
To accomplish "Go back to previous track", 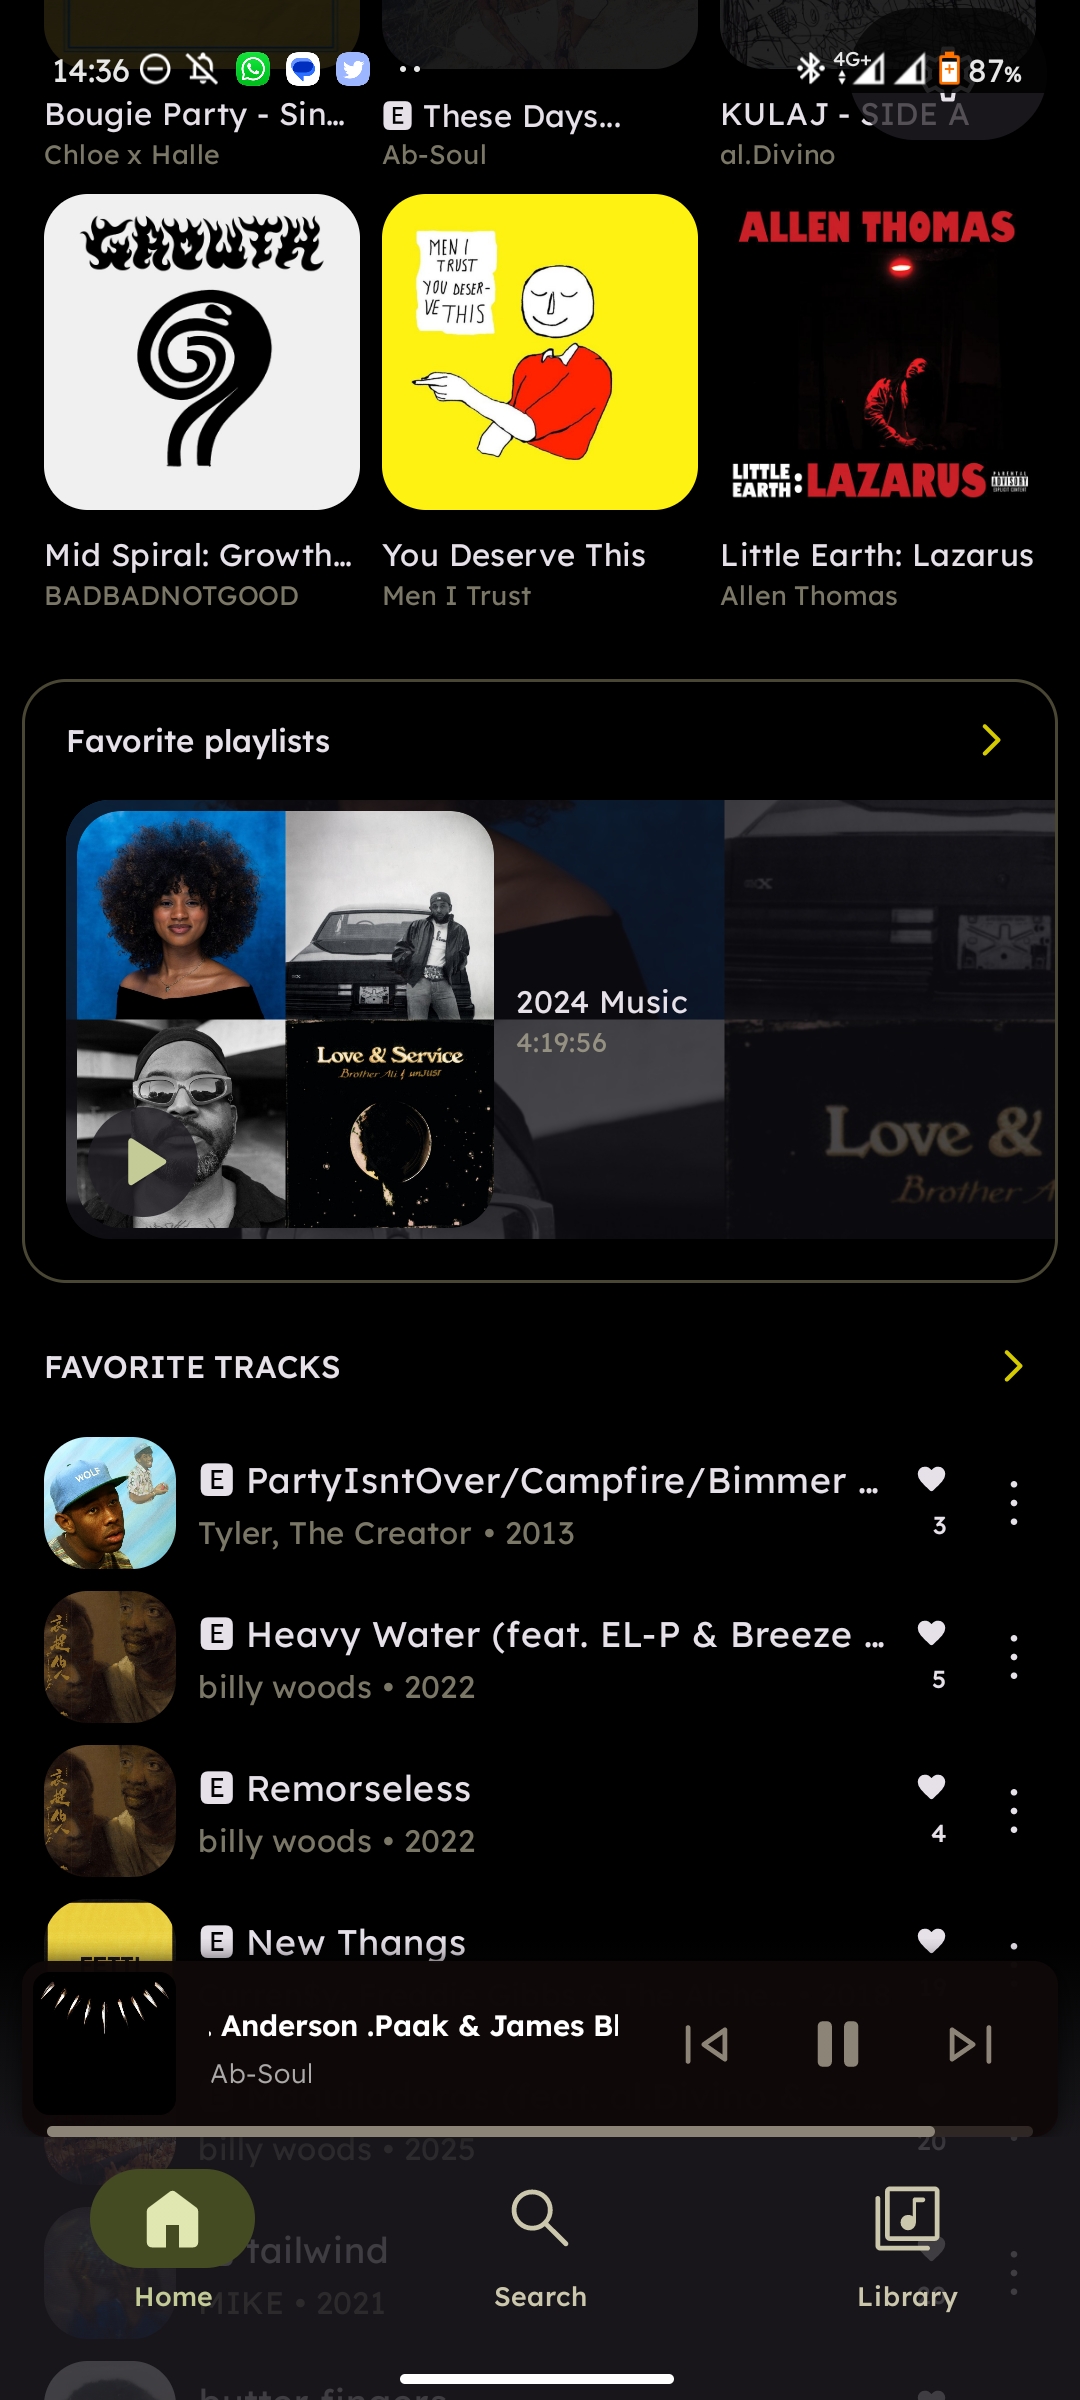I will [x=706, y=2044].
